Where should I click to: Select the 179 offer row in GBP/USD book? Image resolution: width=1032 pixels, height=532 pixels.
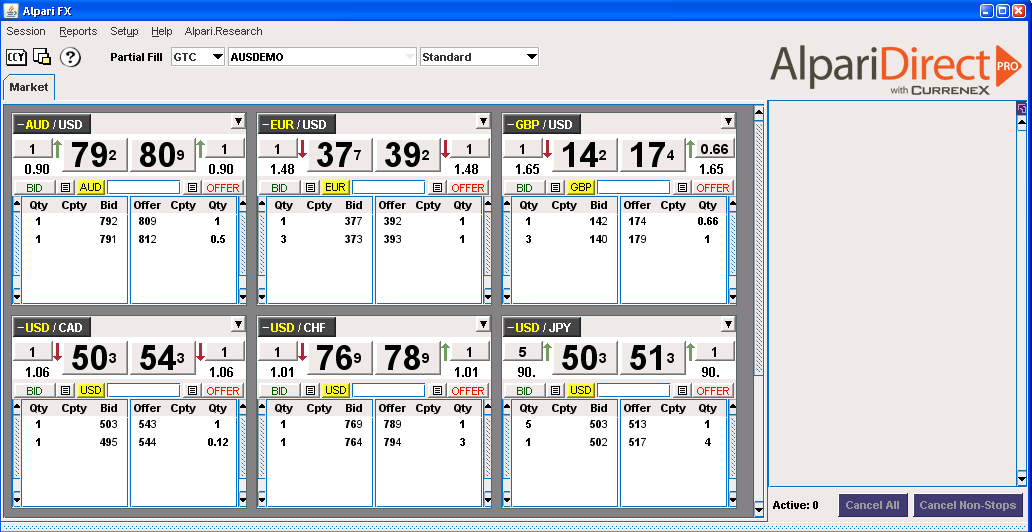pos(674,239)
